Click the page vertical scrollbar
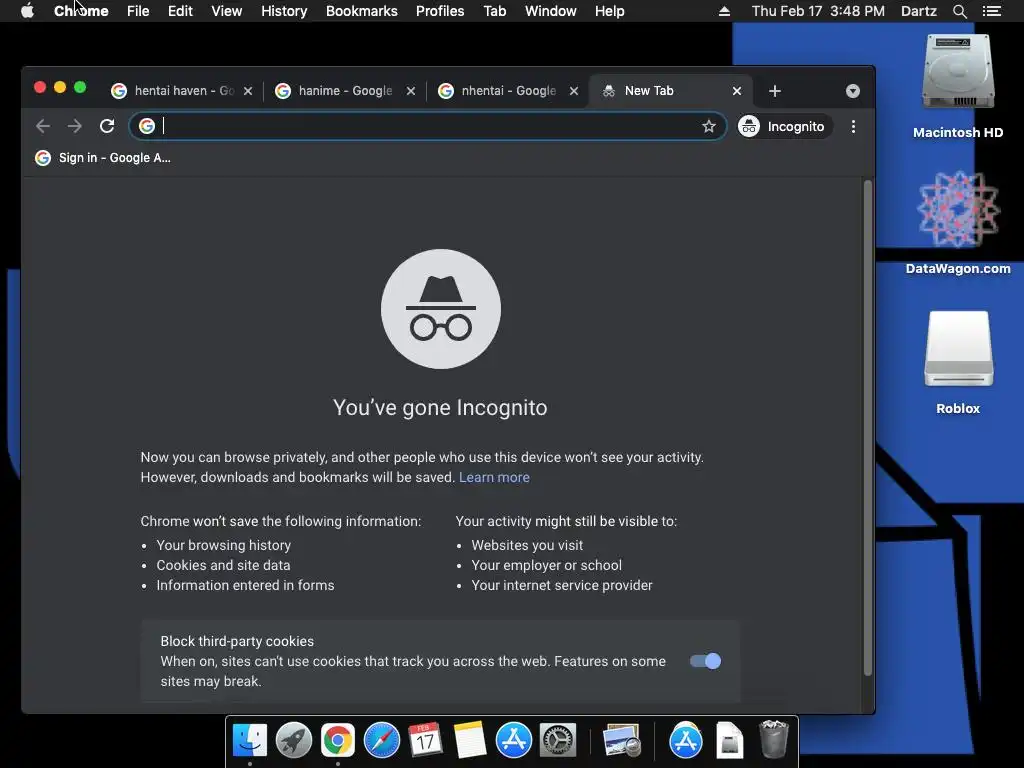 click(867, 428)
